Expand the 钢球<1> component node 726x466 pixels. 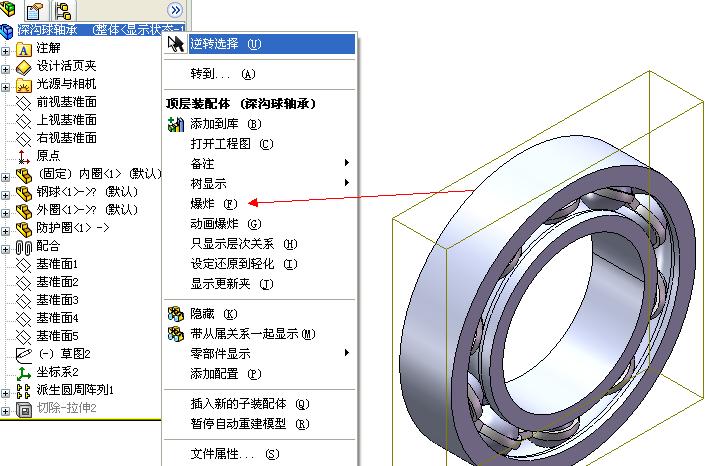pos(5,195)
